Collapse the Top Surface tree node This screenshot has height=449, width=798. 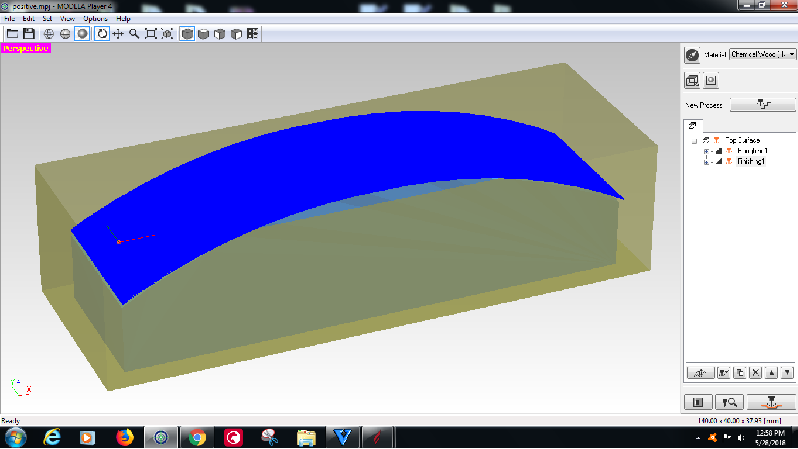[x=694, y=141]
